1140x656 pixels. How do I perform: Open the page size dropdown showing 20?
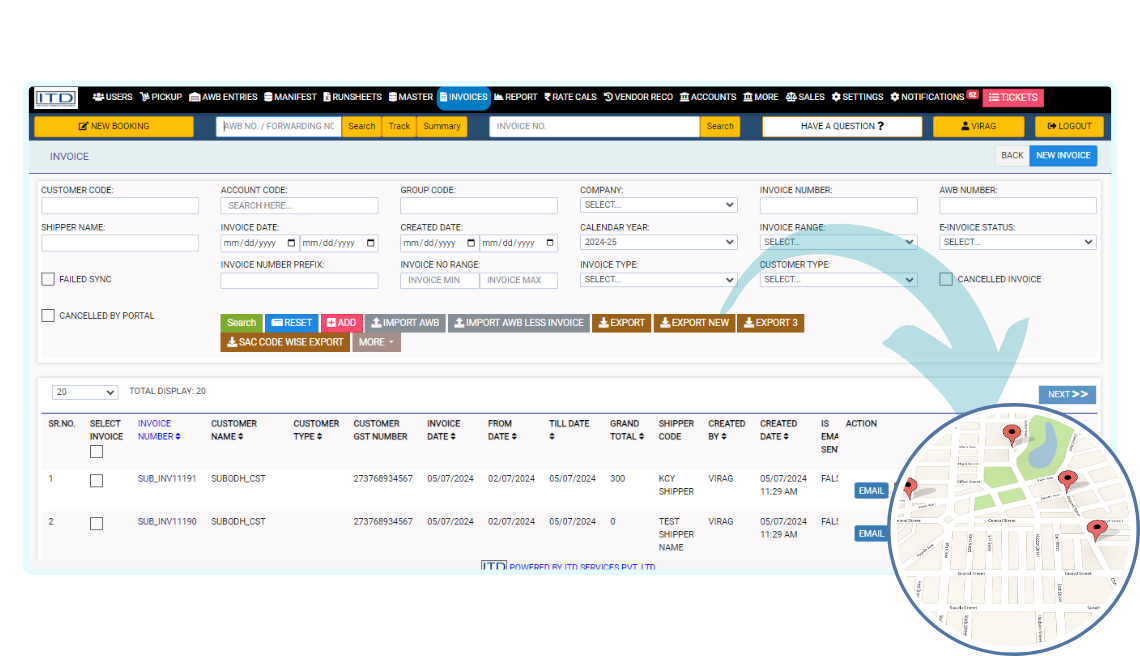84,392
